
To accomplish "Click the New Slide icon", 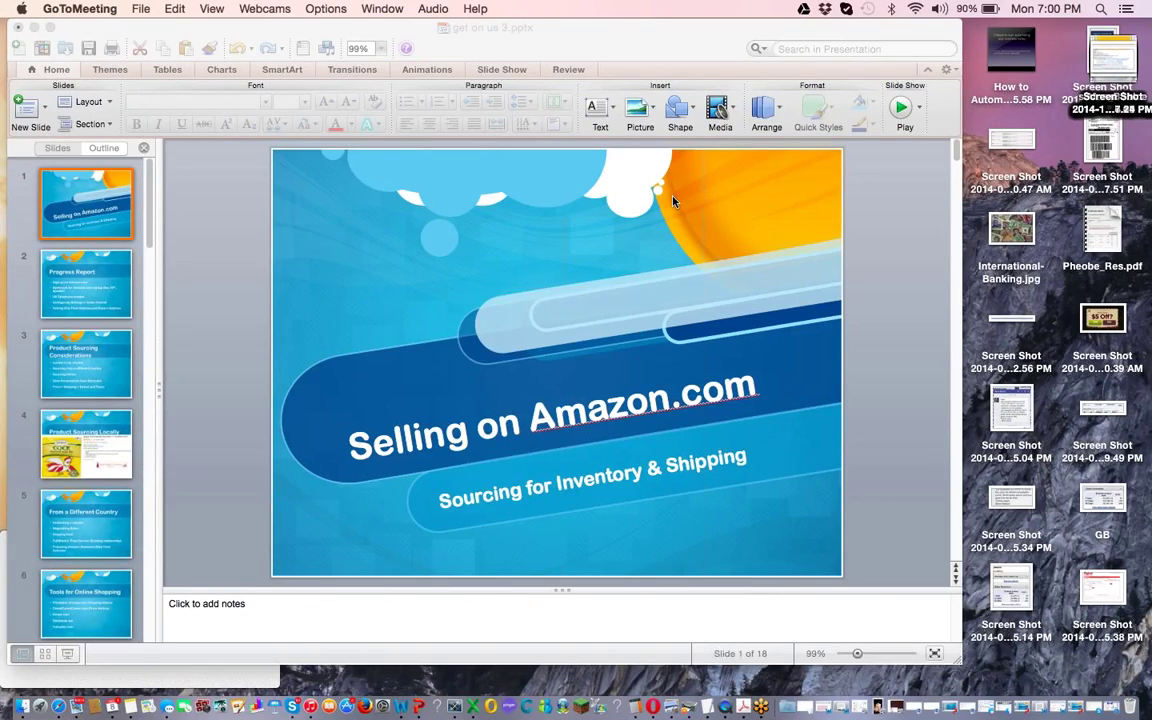I will 26,108.
